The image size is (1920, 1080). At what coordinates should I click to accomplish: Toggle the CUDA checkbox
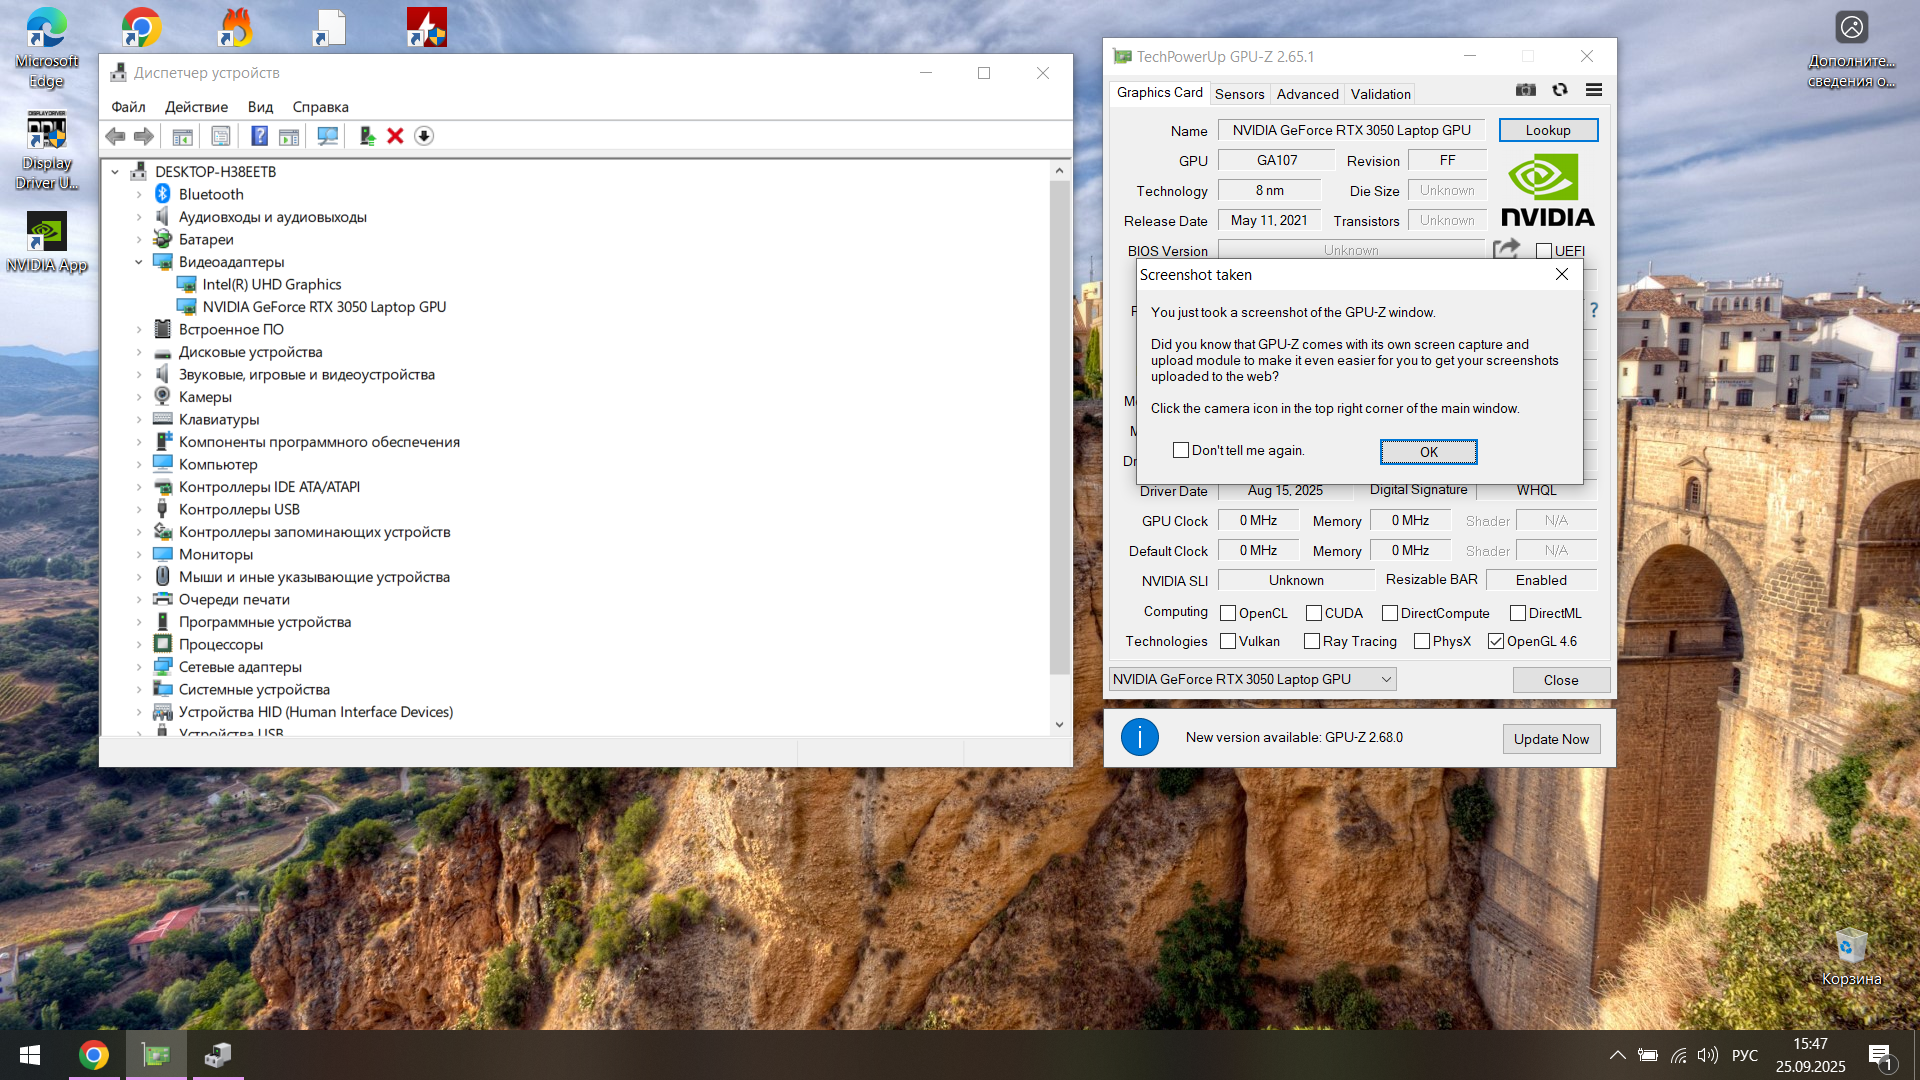1314,613
